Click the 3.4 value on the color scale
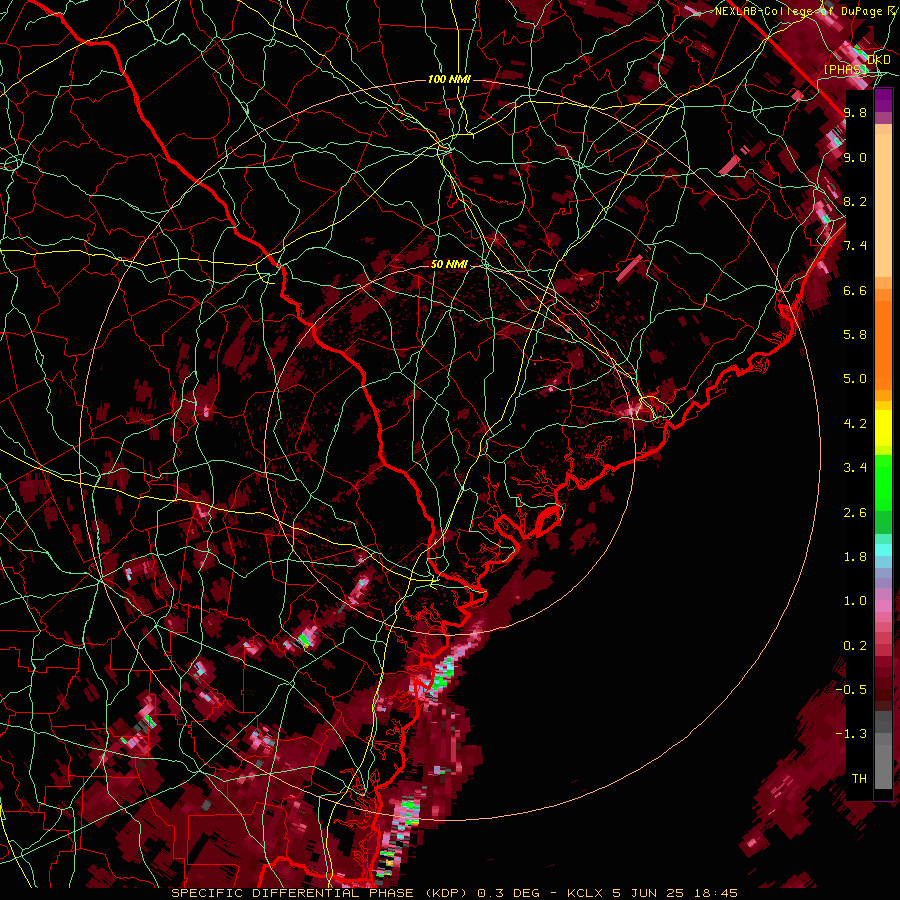Viewport: 900px width, 900px height. click(855, 468)
